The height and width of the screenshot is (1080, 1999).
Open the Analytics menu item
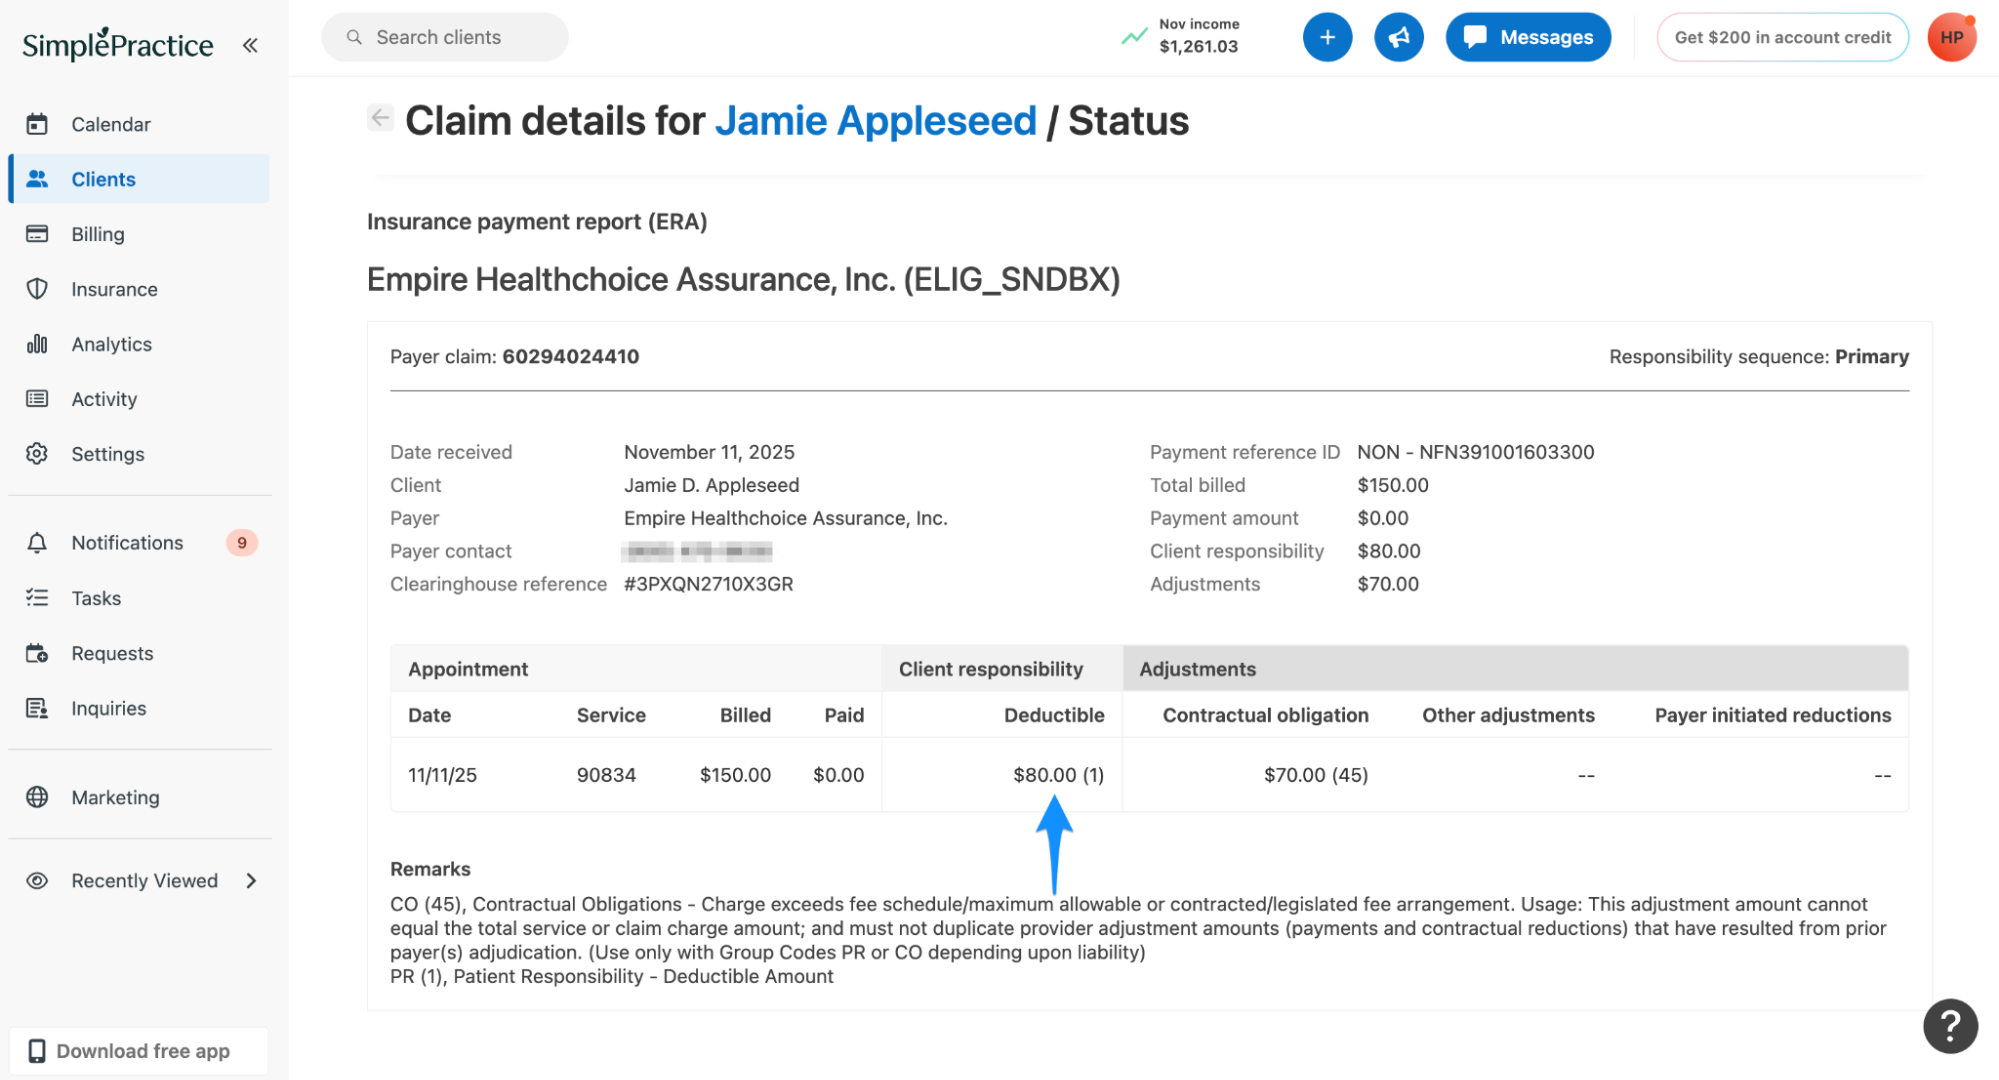139,344
